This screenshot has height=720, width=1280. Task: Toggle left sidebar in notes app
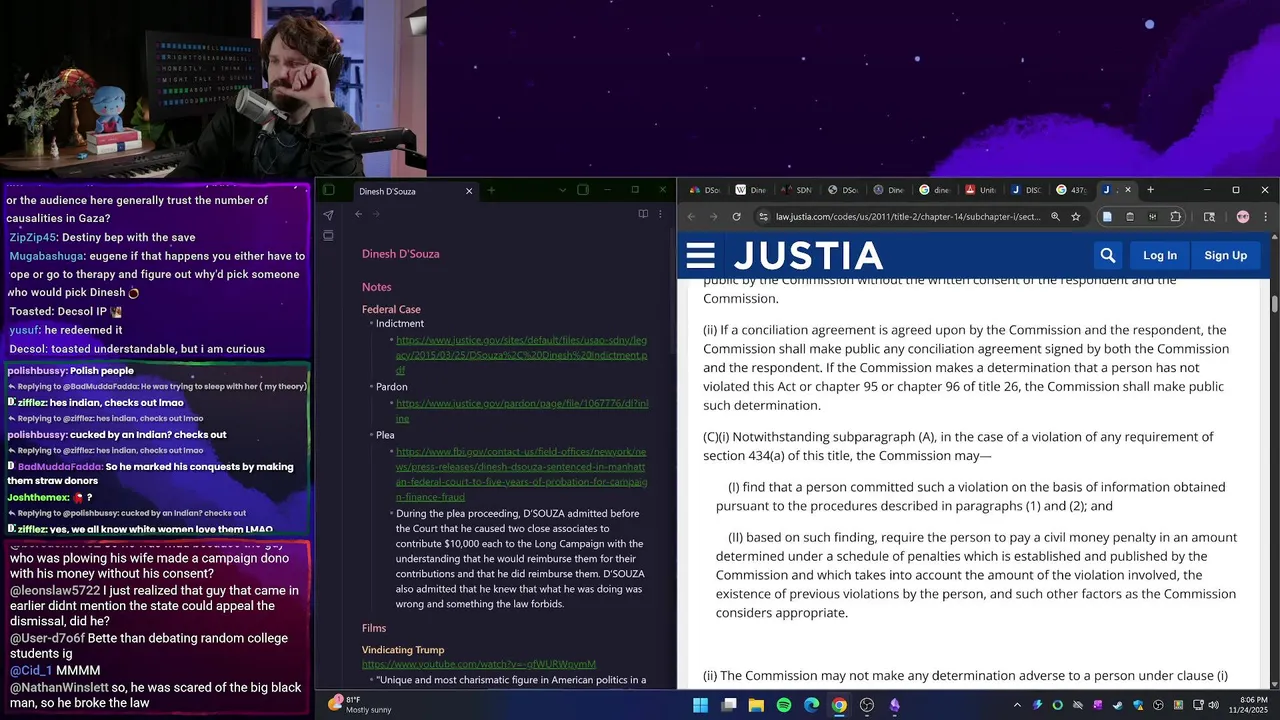point(328,190)
